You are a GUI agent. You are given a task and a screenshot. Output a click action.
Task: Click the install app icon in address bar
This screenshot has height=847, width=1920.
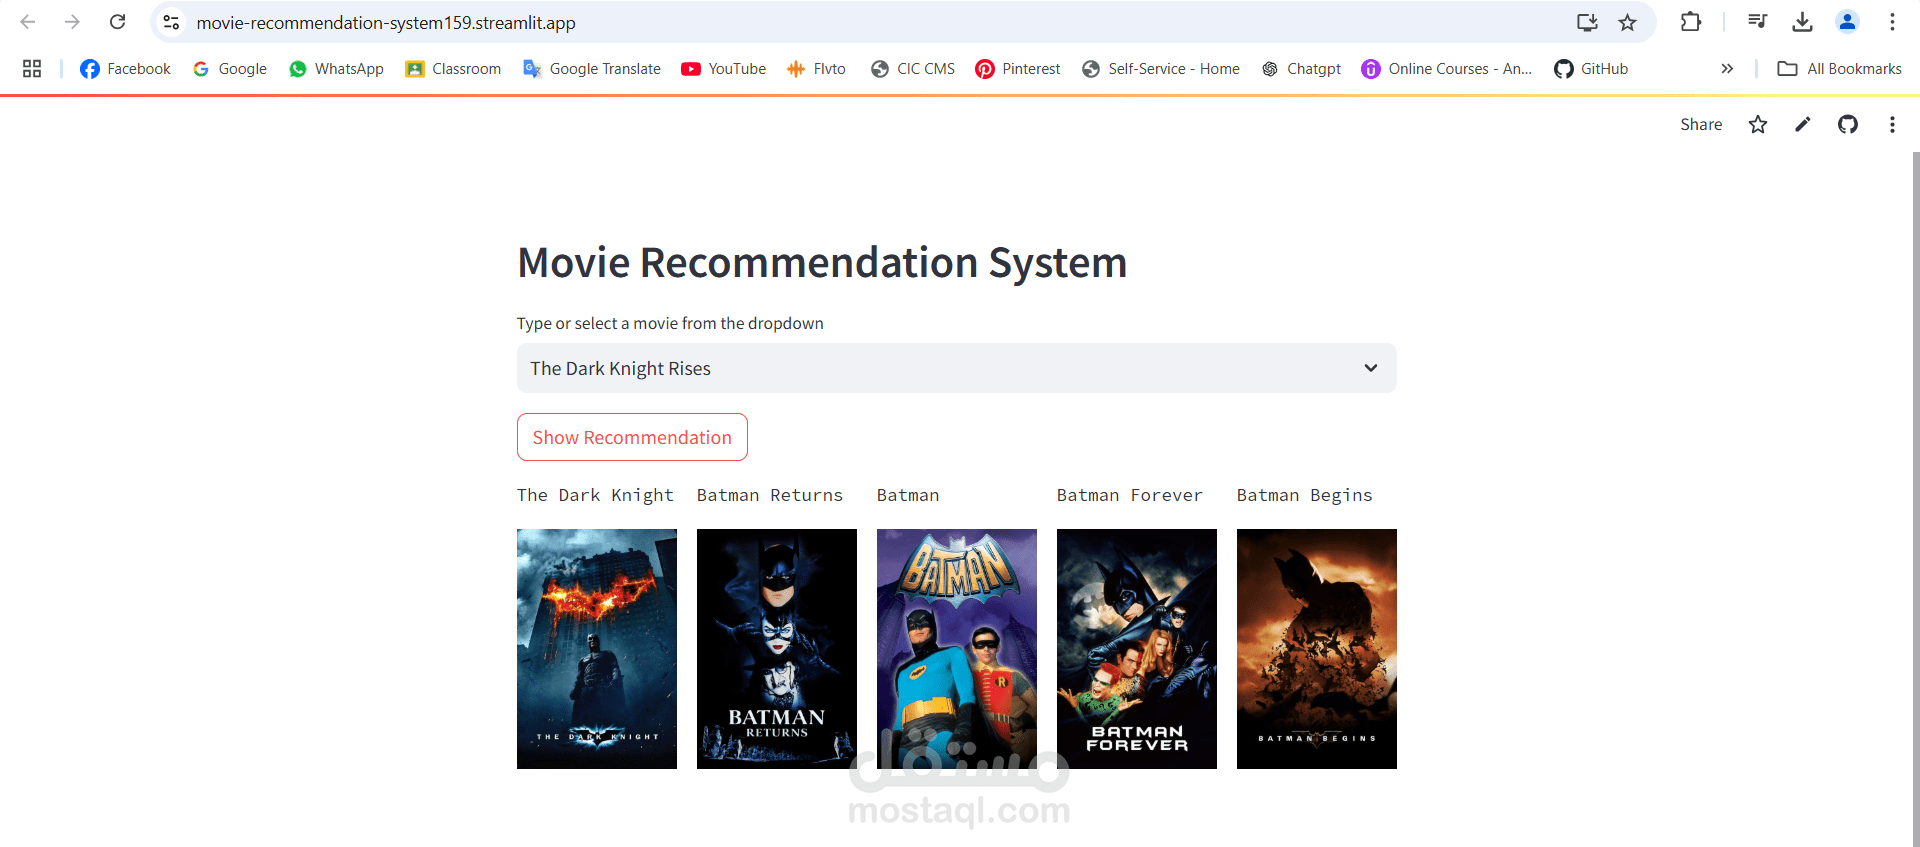[1587, 22]
